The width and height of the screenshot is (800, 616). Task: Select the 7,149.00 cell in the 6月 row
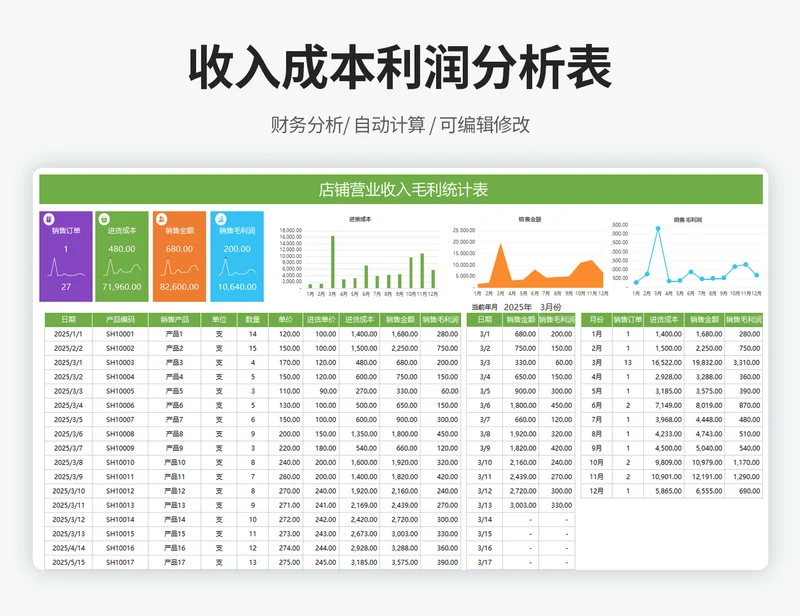(664, 405)
